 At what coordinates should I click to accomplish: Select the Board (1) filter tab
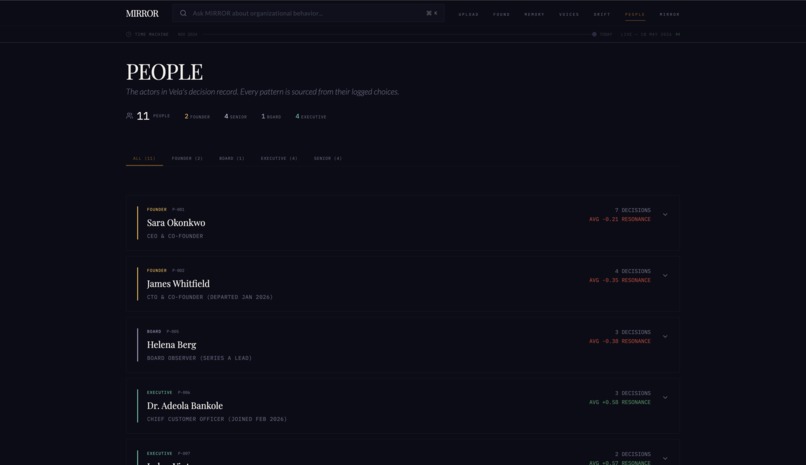pyautogui.click(x=232, y=158)
